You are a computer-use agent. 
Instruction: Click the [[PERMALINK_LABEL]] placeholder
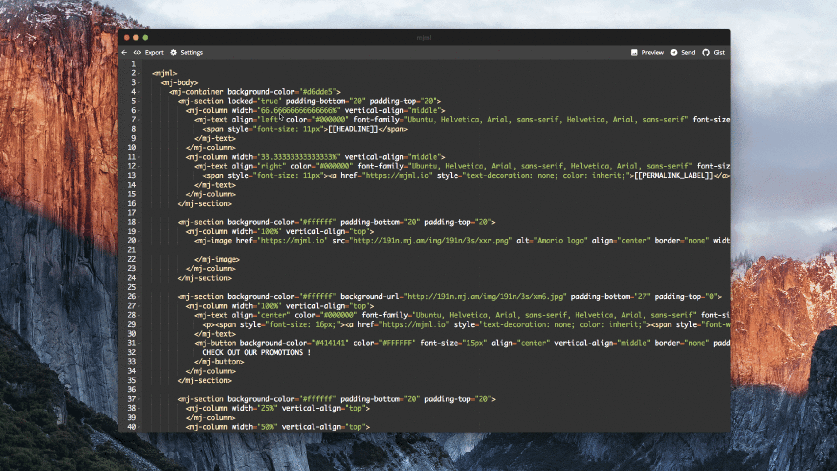[674, 176]
